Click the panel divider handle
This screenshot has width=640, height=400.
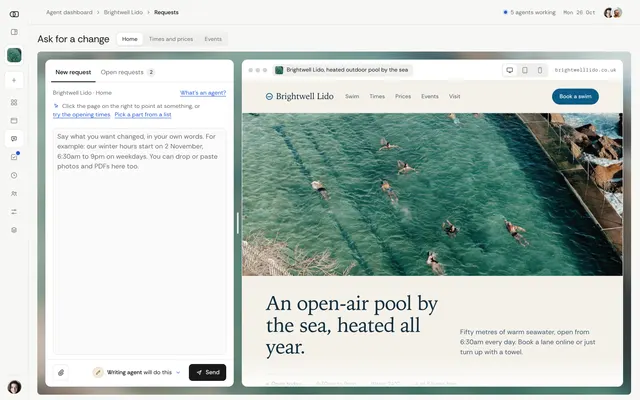point(238,223)
